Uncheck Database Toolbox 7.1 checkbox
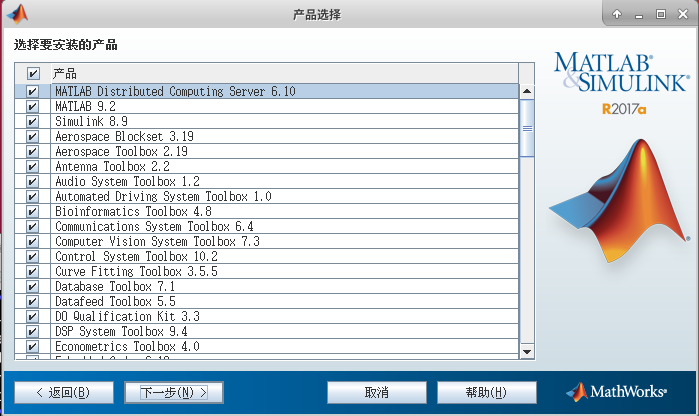The image size is (699, 416). (x=32, y=286)
